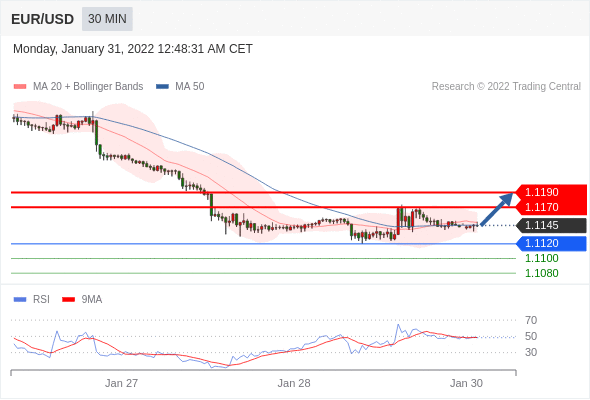Click the 1.1080 green support label
590x400 pixels.
click(x=541, y=274)
